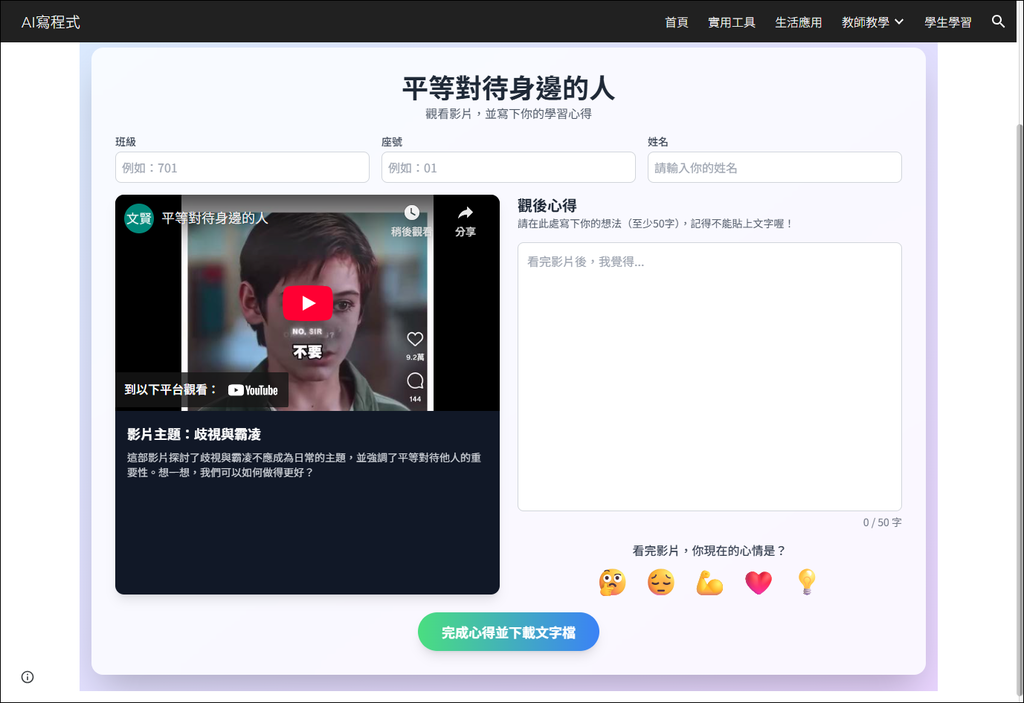Click the comment bubble icon on video

click(415, 381)
